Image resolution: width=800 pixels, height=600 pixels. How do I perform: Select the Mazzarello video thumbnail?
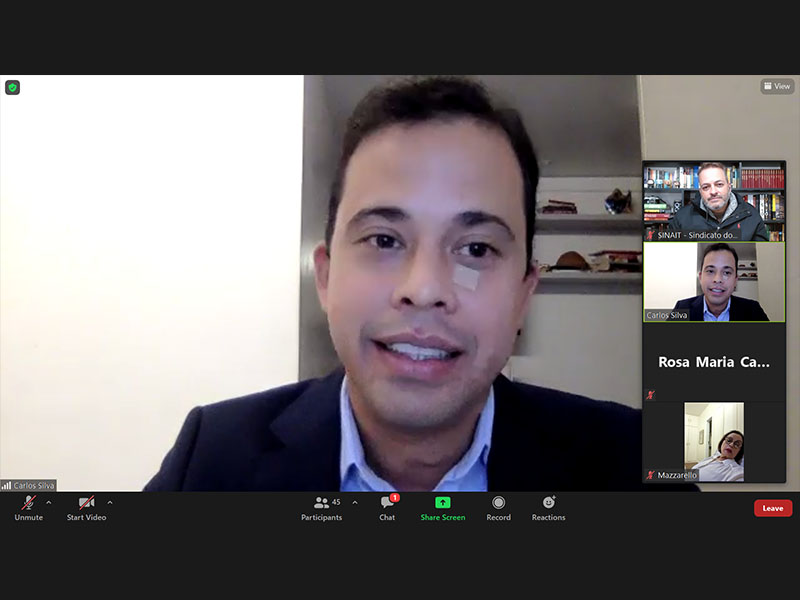[x=714, y=441]
